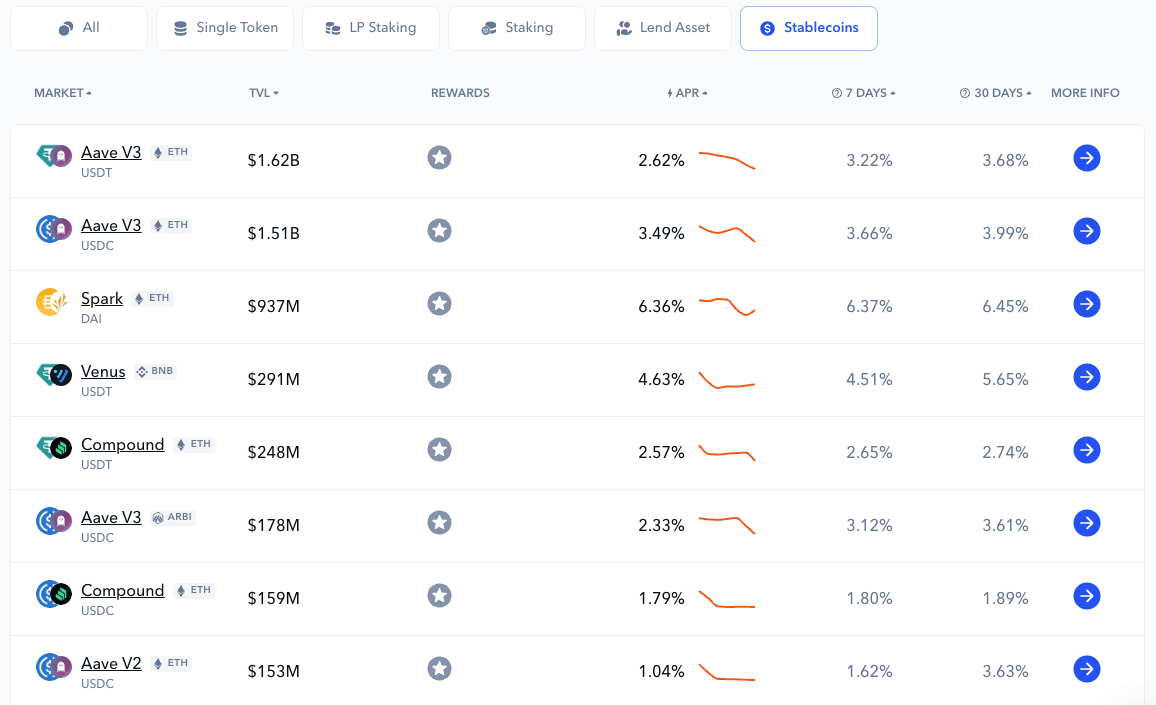Favorite the Aave V2 USDC market star
Screen dimensions: 1156x705
coord(439,669)
